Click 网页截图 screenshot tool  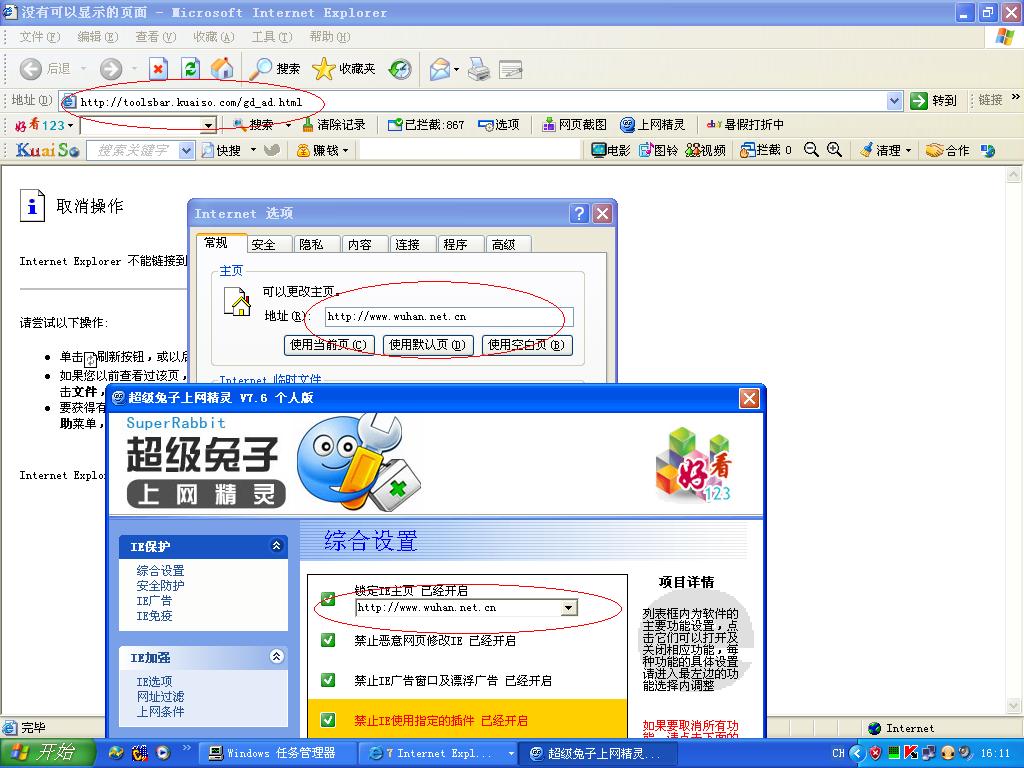[575, 125]
